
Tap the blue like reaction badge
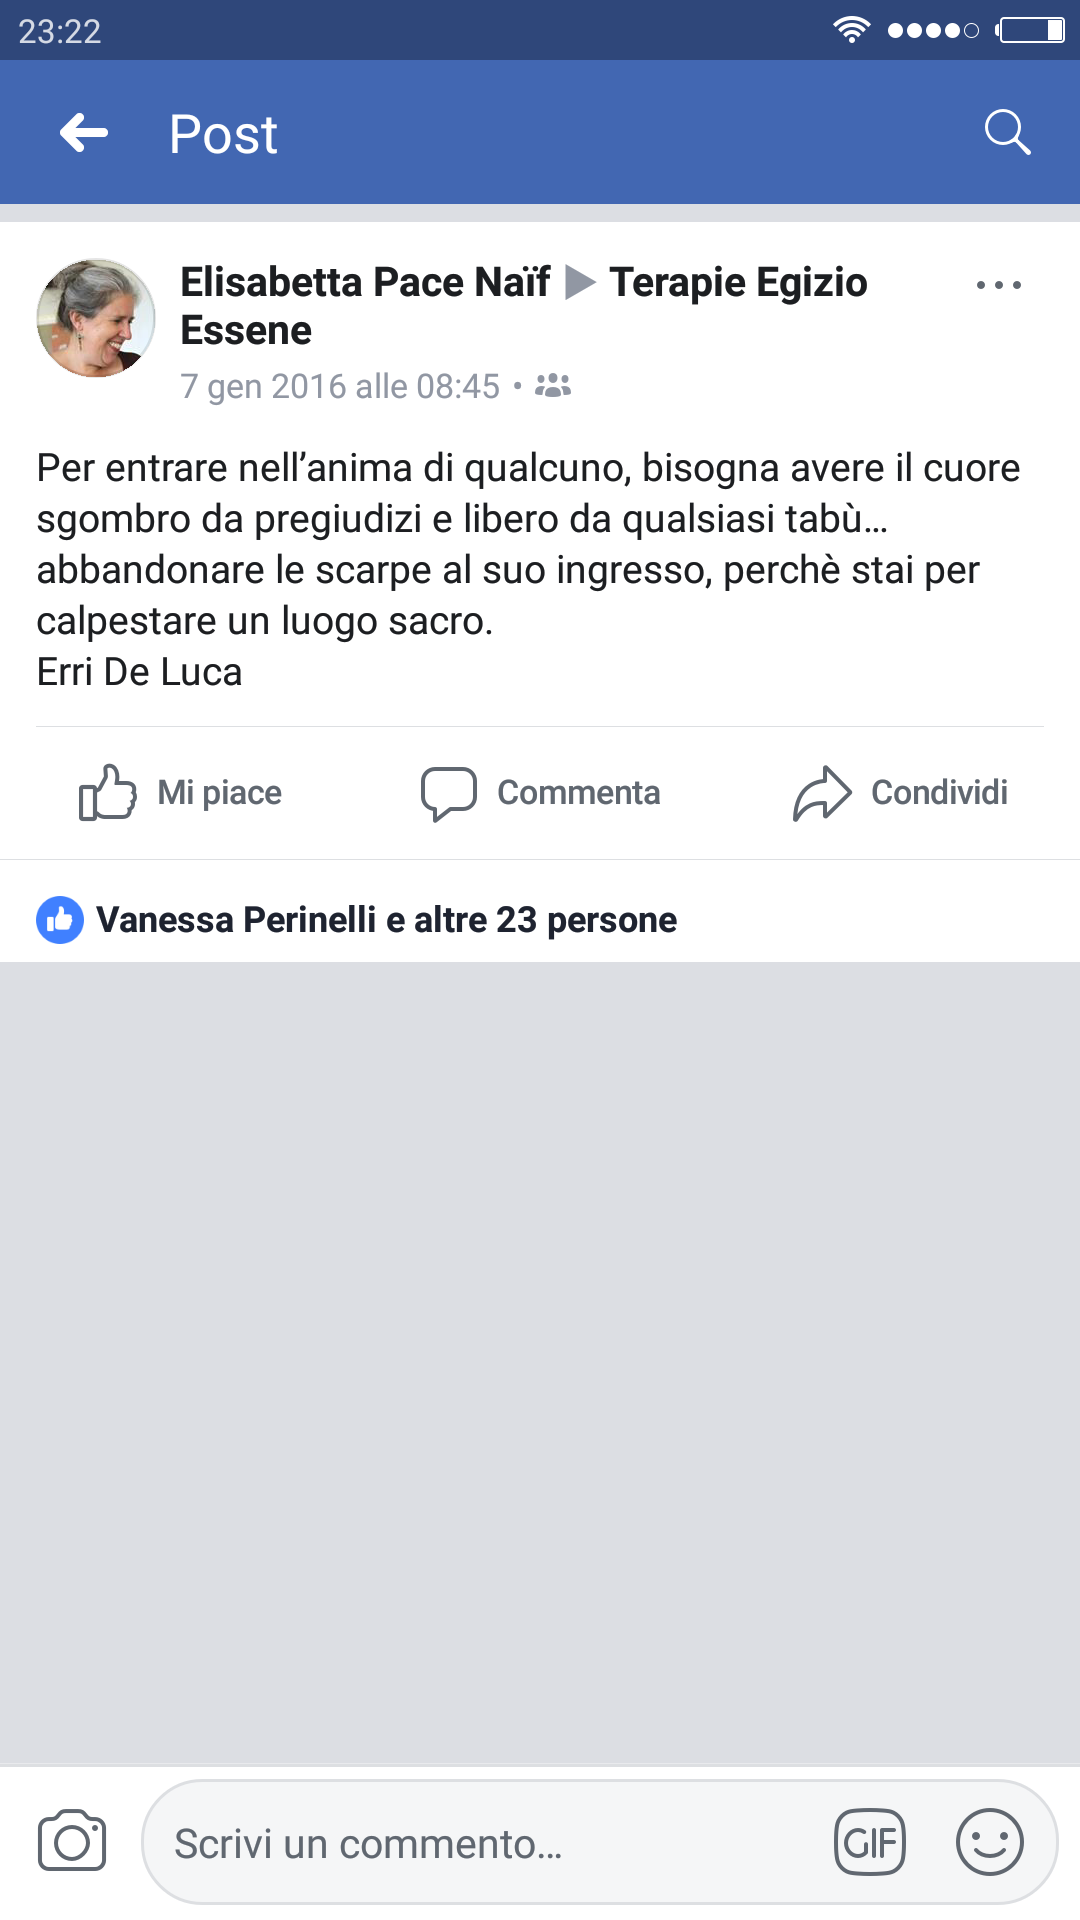[x=60, y=920]
